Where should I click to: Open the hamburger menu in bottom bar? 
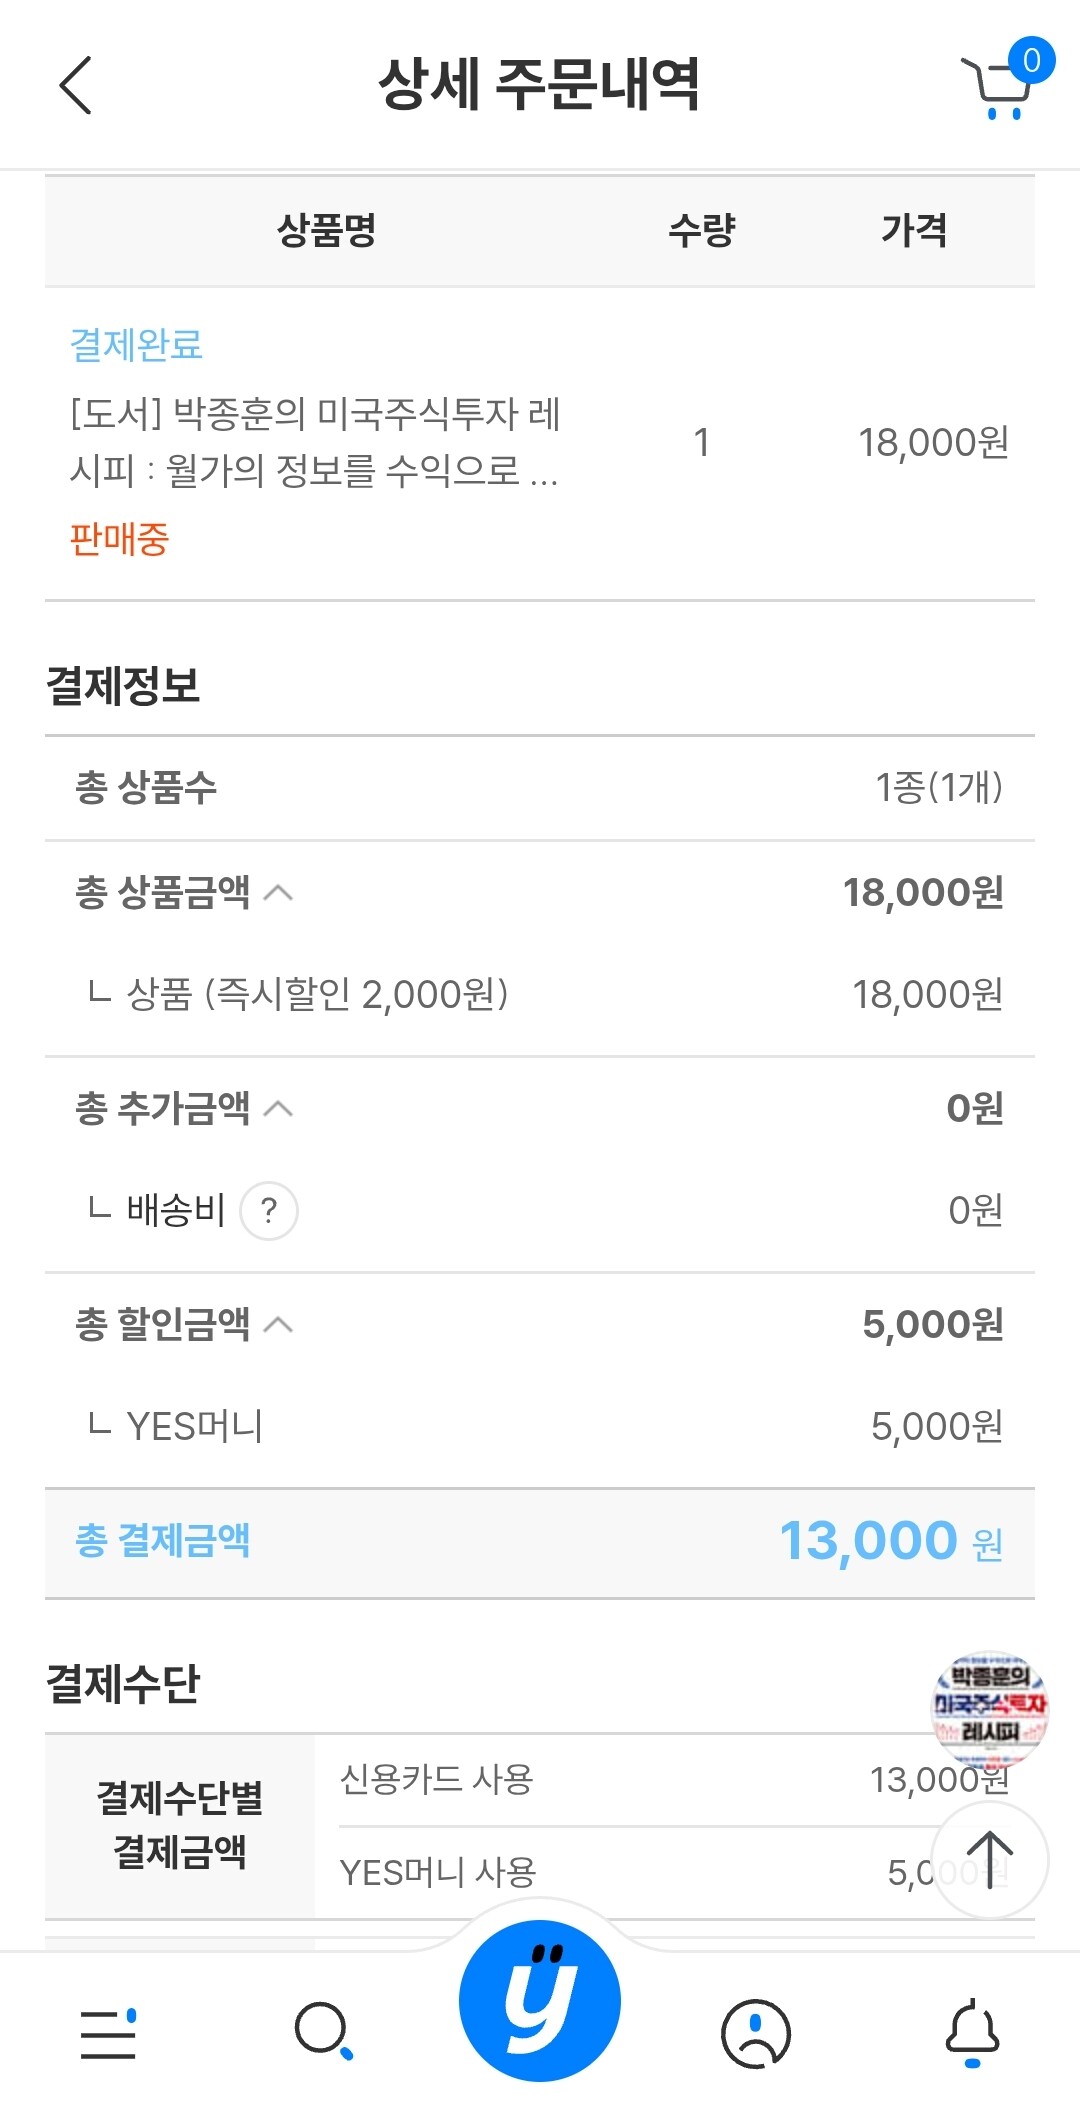[x=108, y=2033]
